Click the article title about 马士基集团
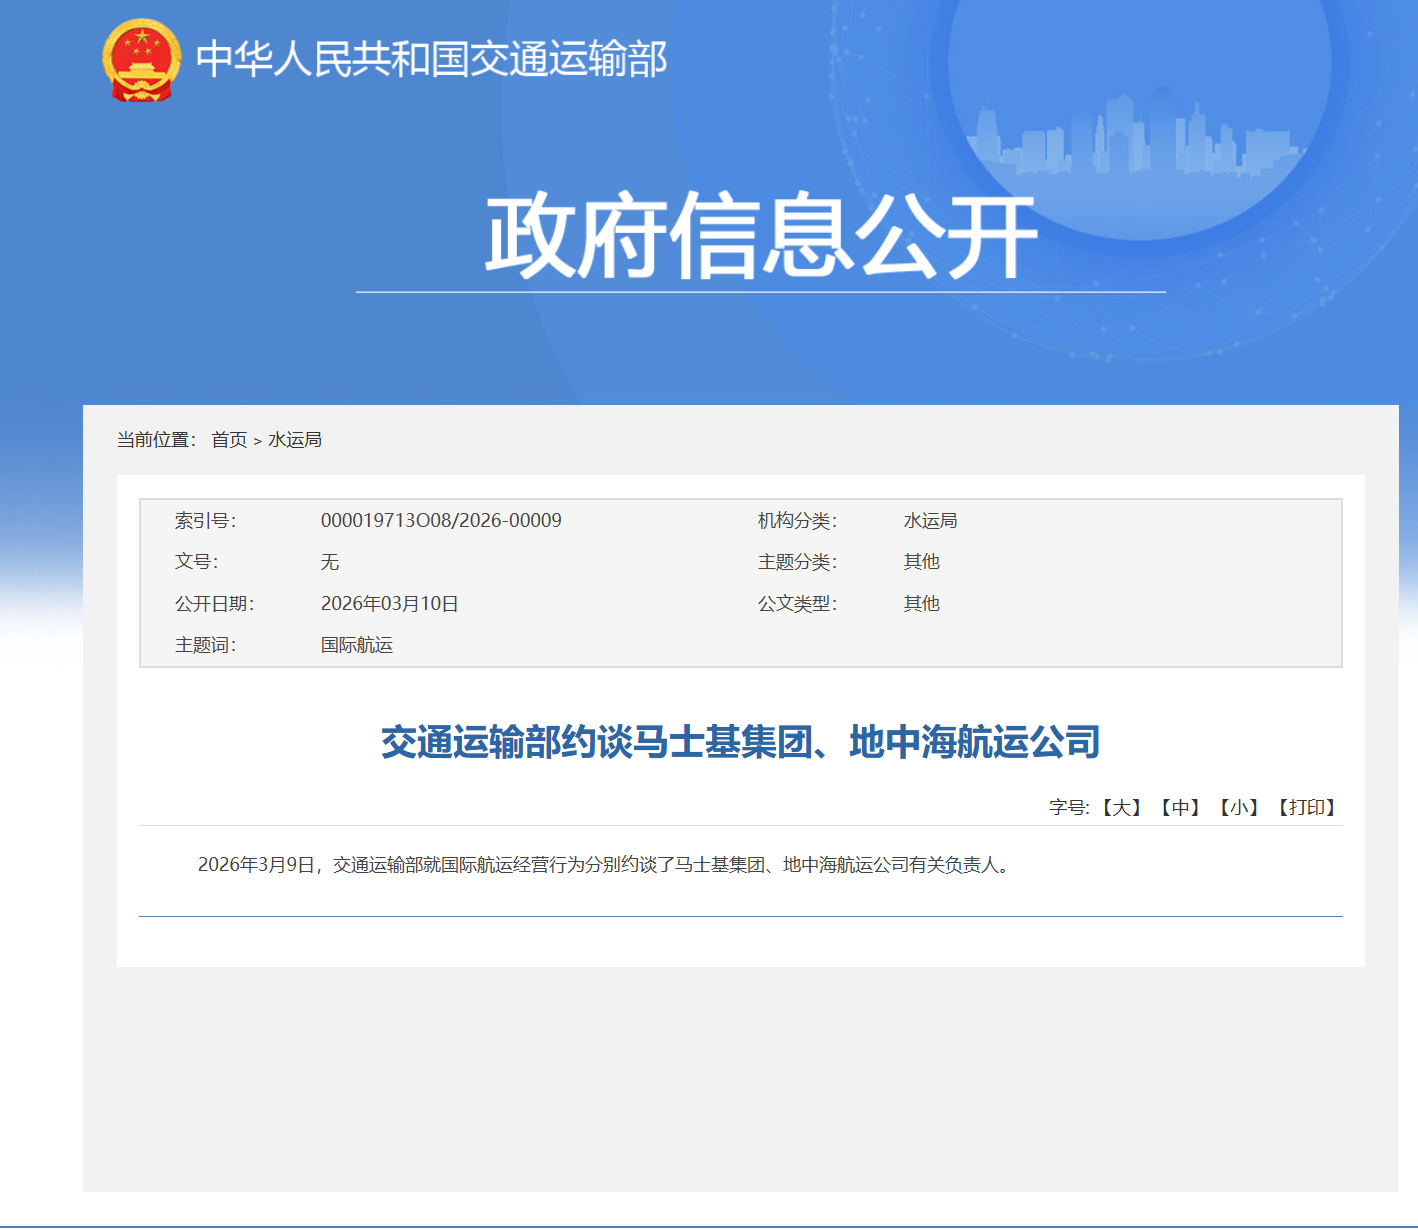Image resolution: width=1418 pixels, height=1230 pixels. click(740, 742)
